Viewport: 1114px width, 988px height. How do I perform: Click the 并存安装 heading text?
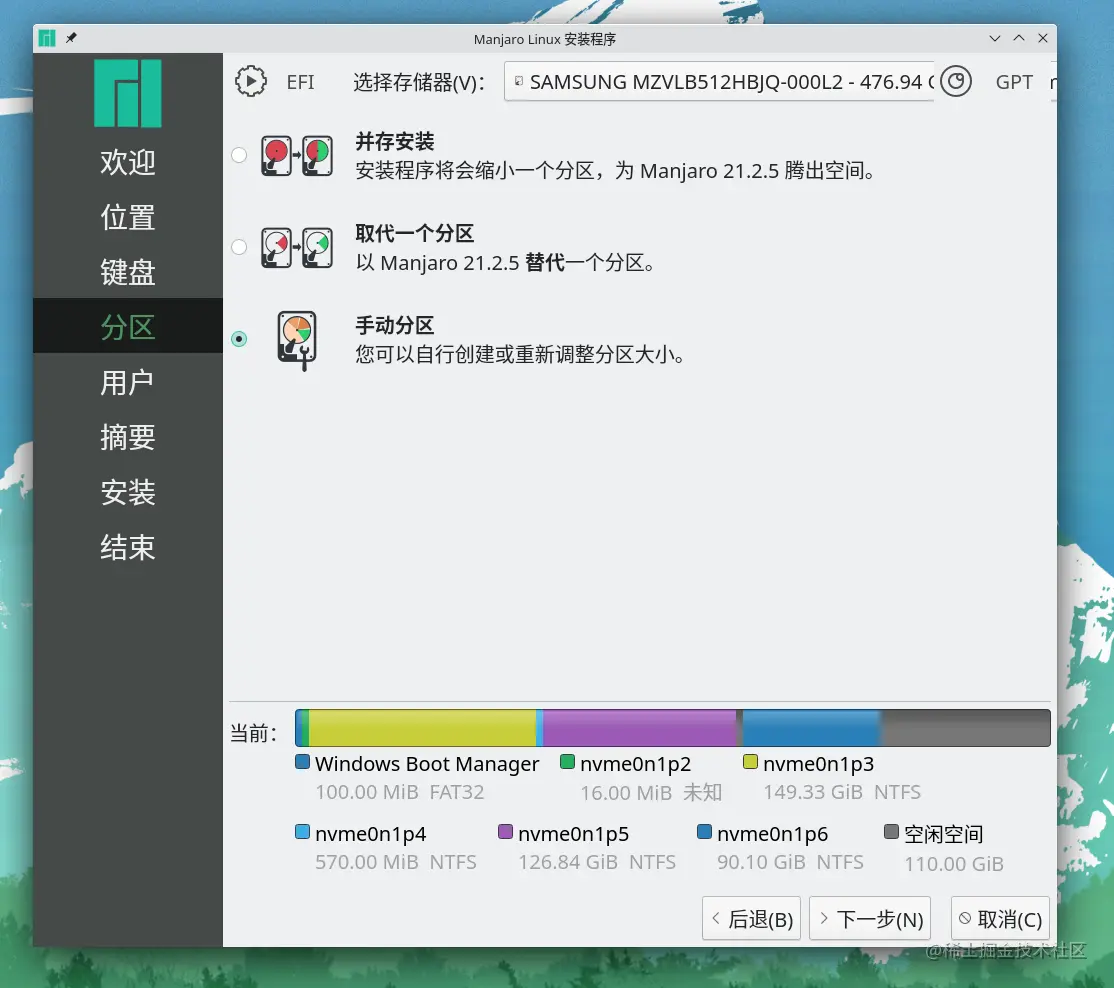[394, 141]
